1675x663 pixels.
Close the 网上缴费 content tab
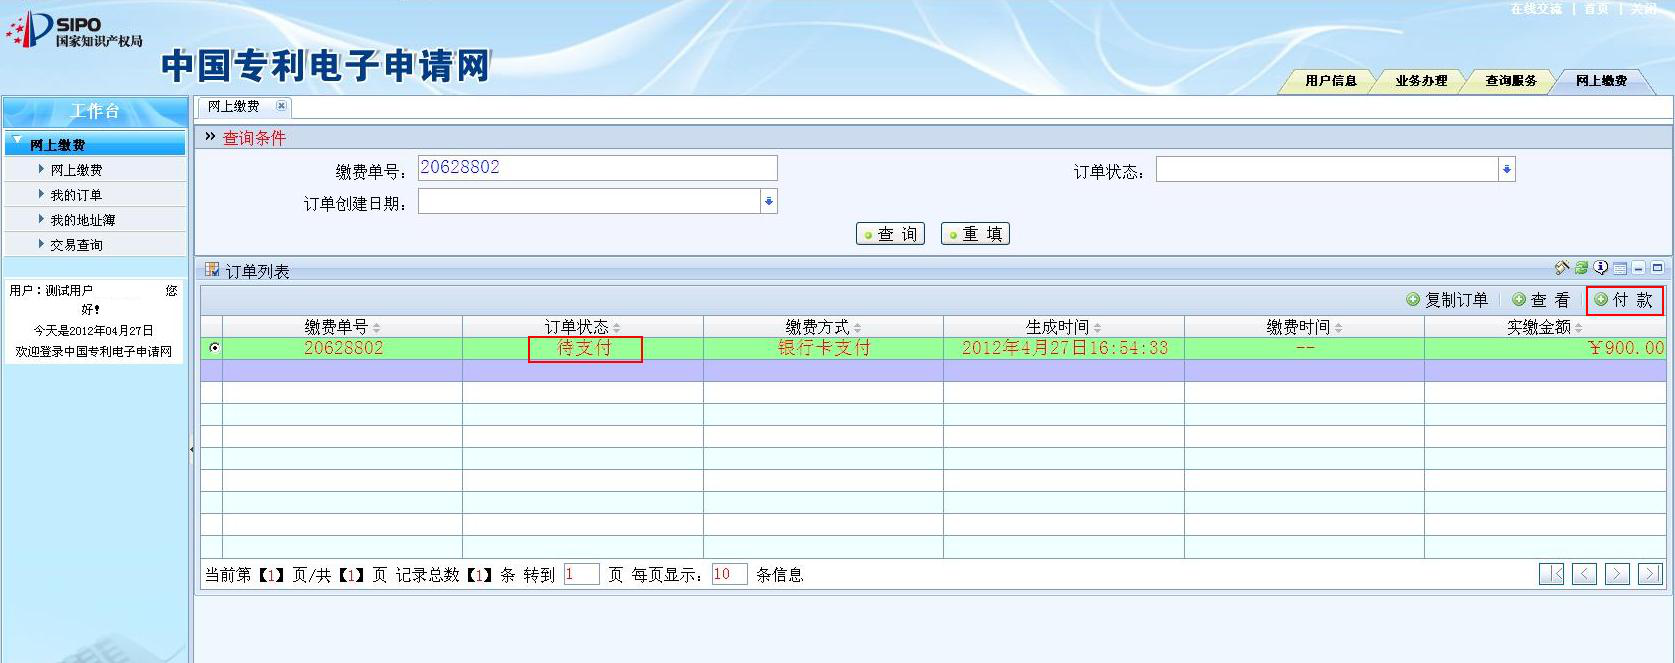[x=281, y=106]
